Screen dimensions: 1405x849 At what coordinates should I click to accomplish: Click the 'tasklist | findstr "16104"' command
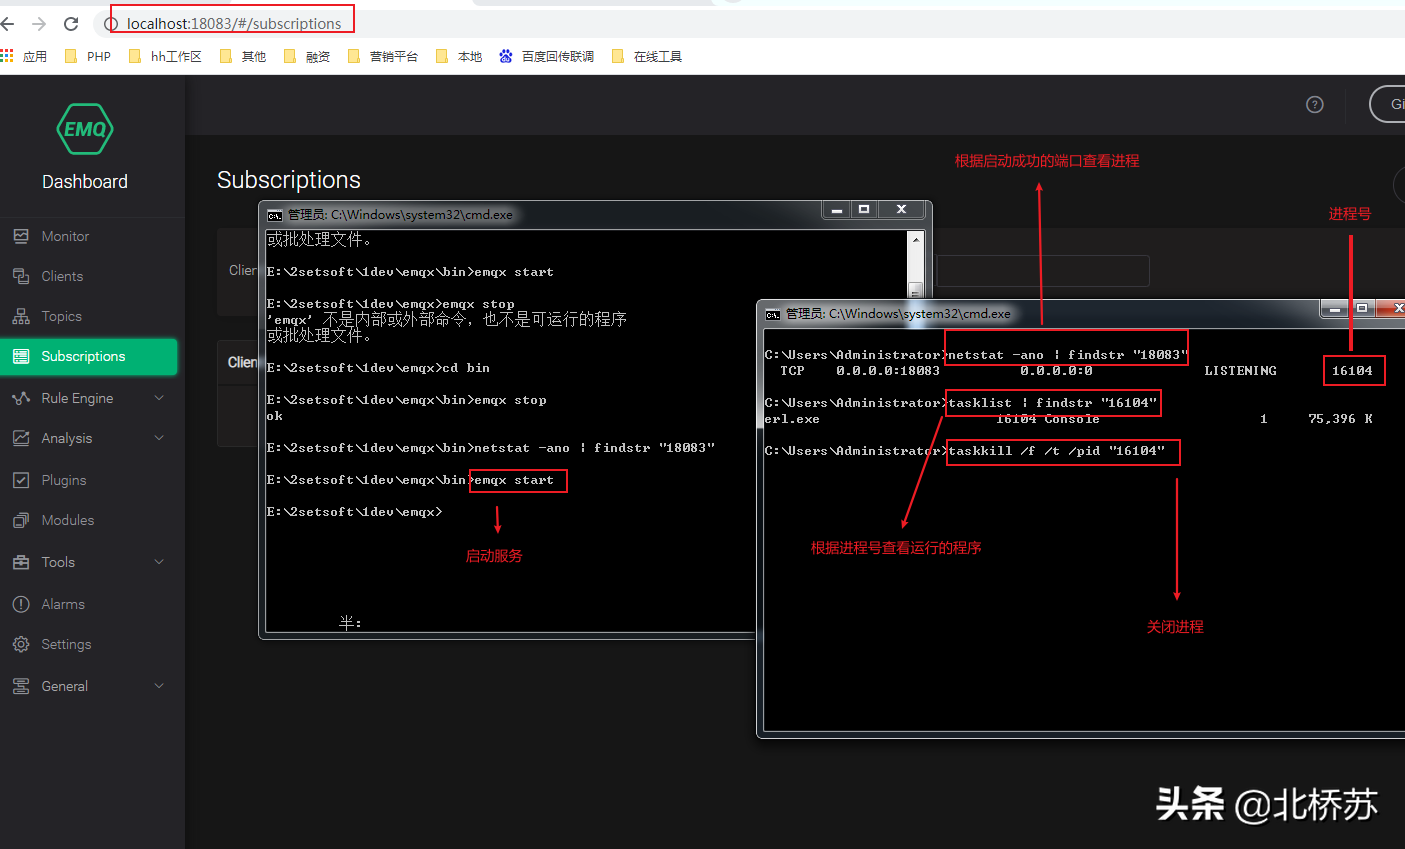coord(1052,403)
